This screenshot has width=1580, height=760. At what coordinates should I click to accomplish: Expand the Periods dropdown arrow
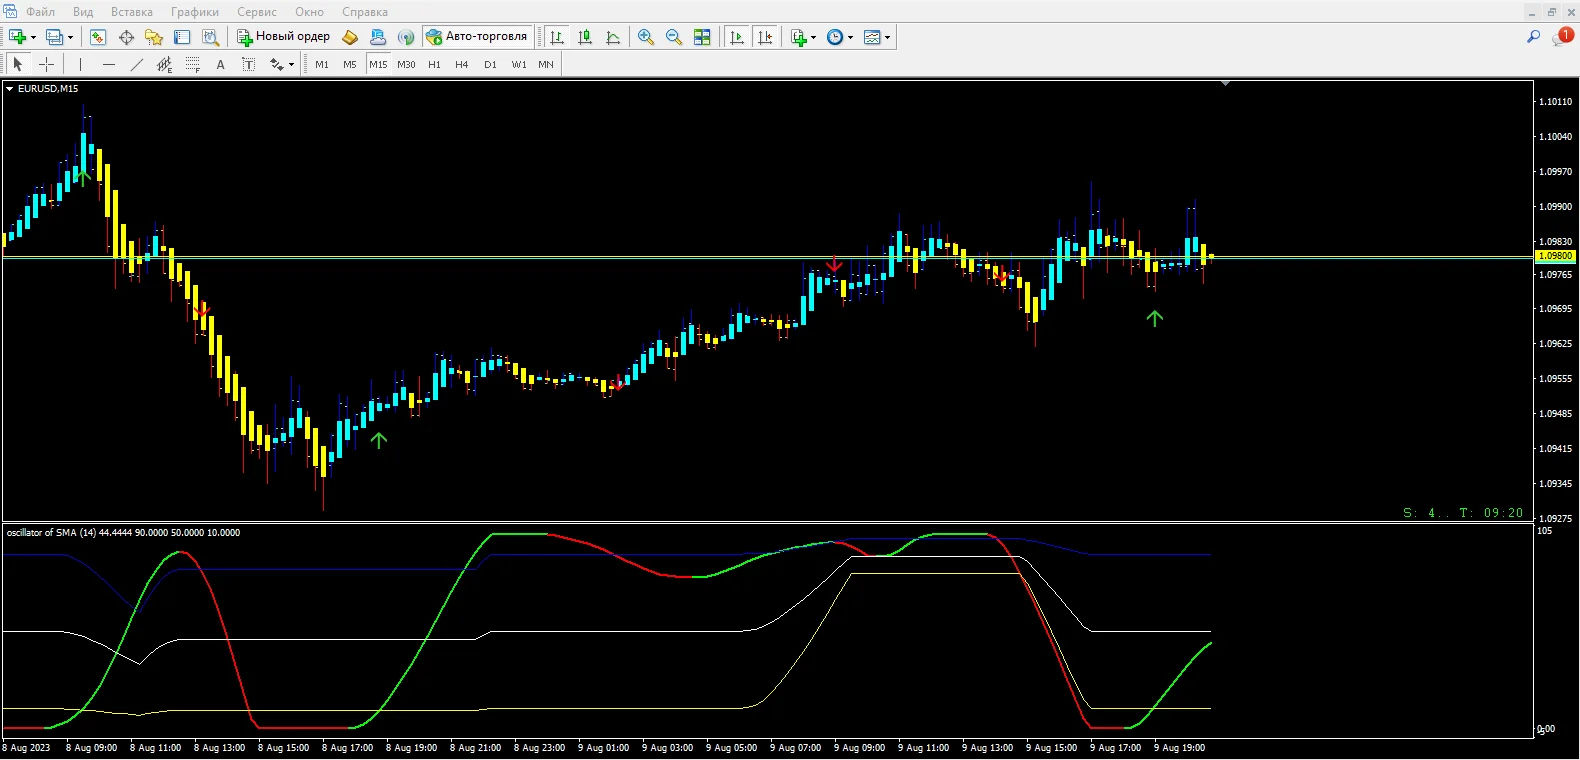850,37
